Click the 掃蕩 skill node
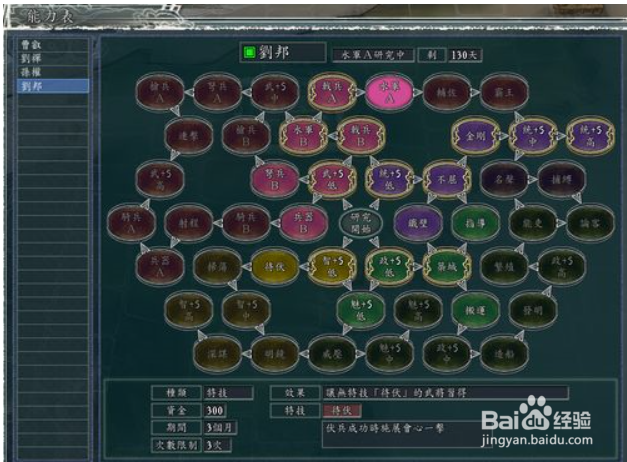 (217, 266)
